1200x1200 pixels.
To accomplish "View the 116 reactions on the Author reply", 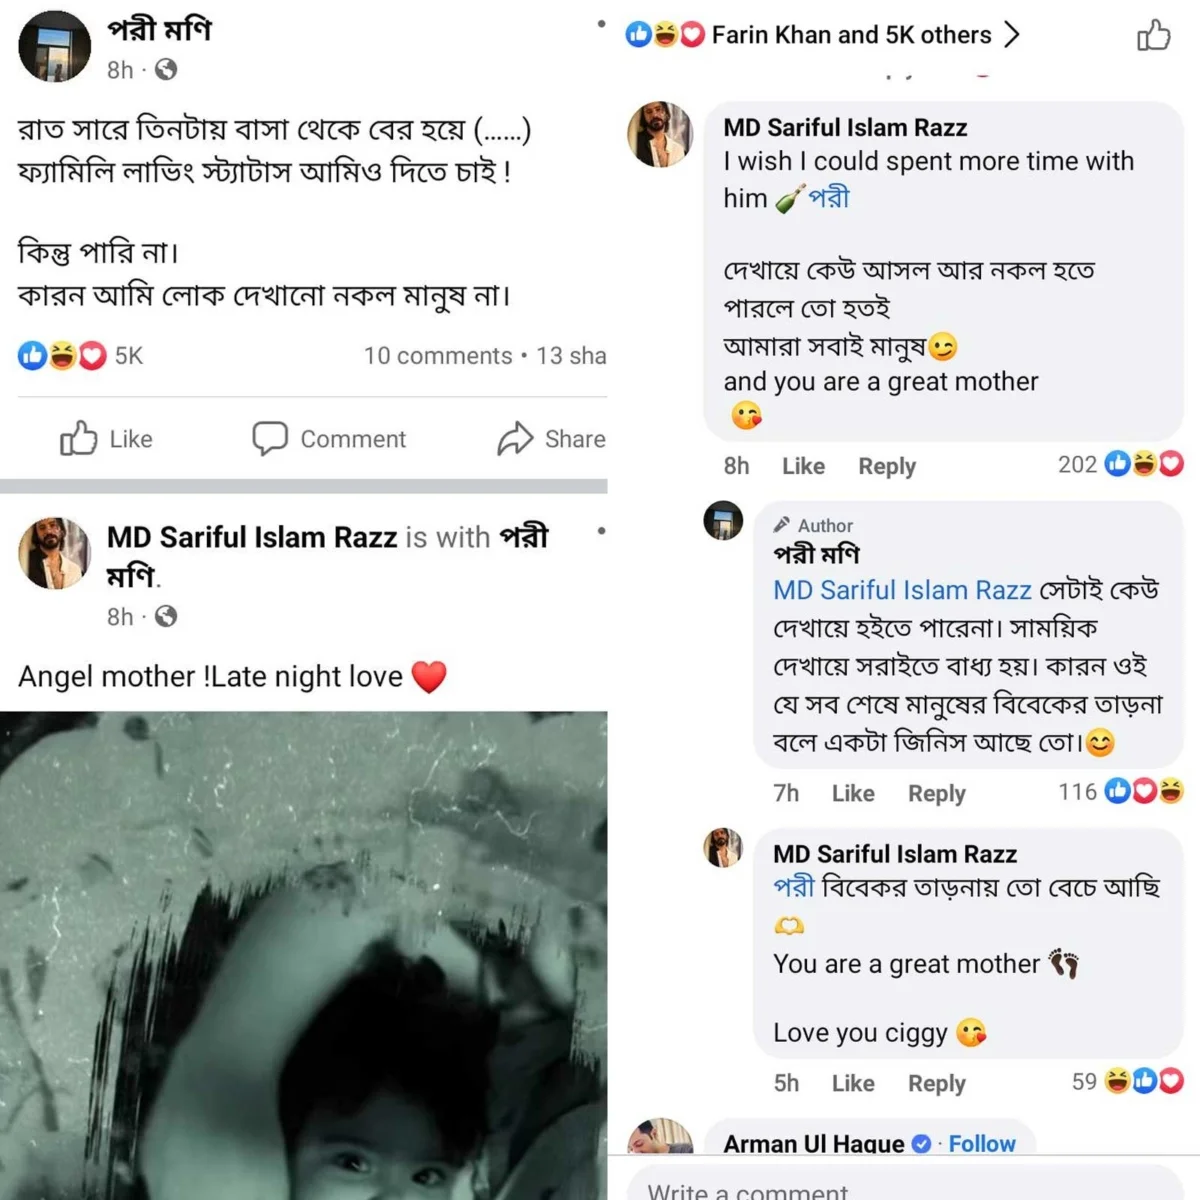I will point(1120,792).
